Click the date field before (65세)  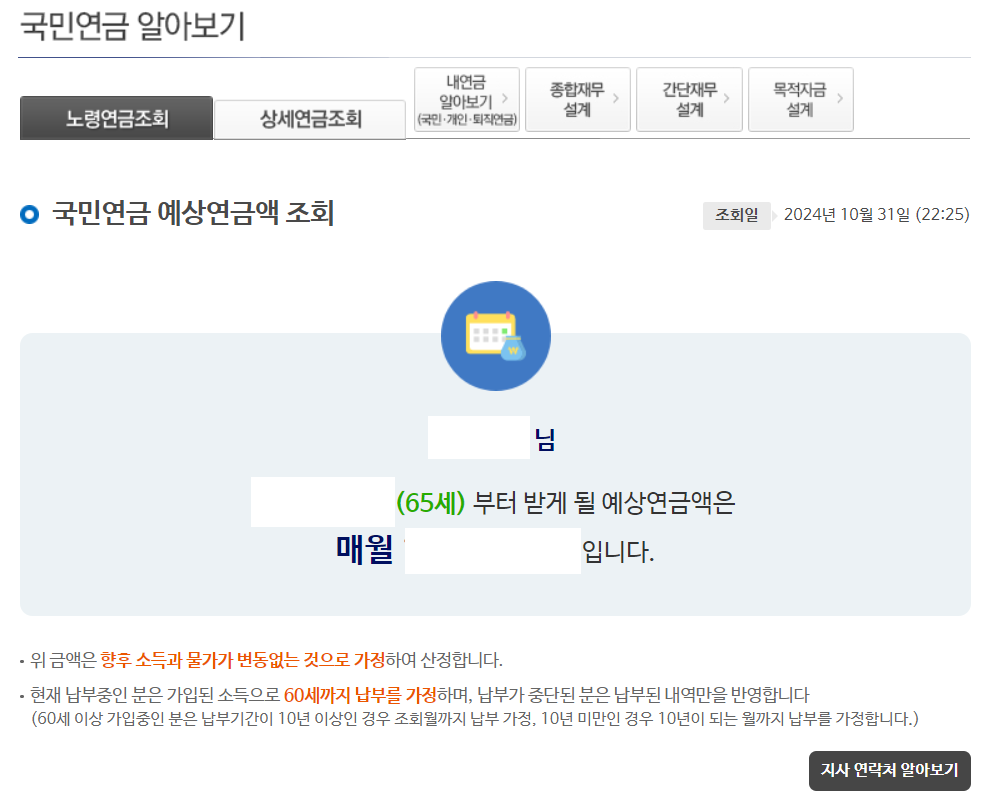coord(321,498)
